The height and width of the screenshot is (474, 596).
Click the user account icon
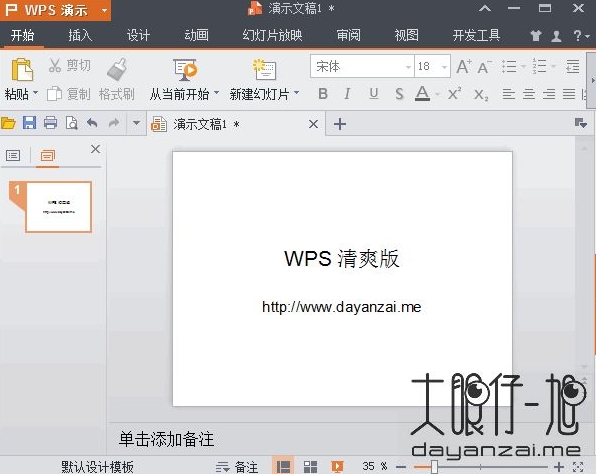(556, 36)
